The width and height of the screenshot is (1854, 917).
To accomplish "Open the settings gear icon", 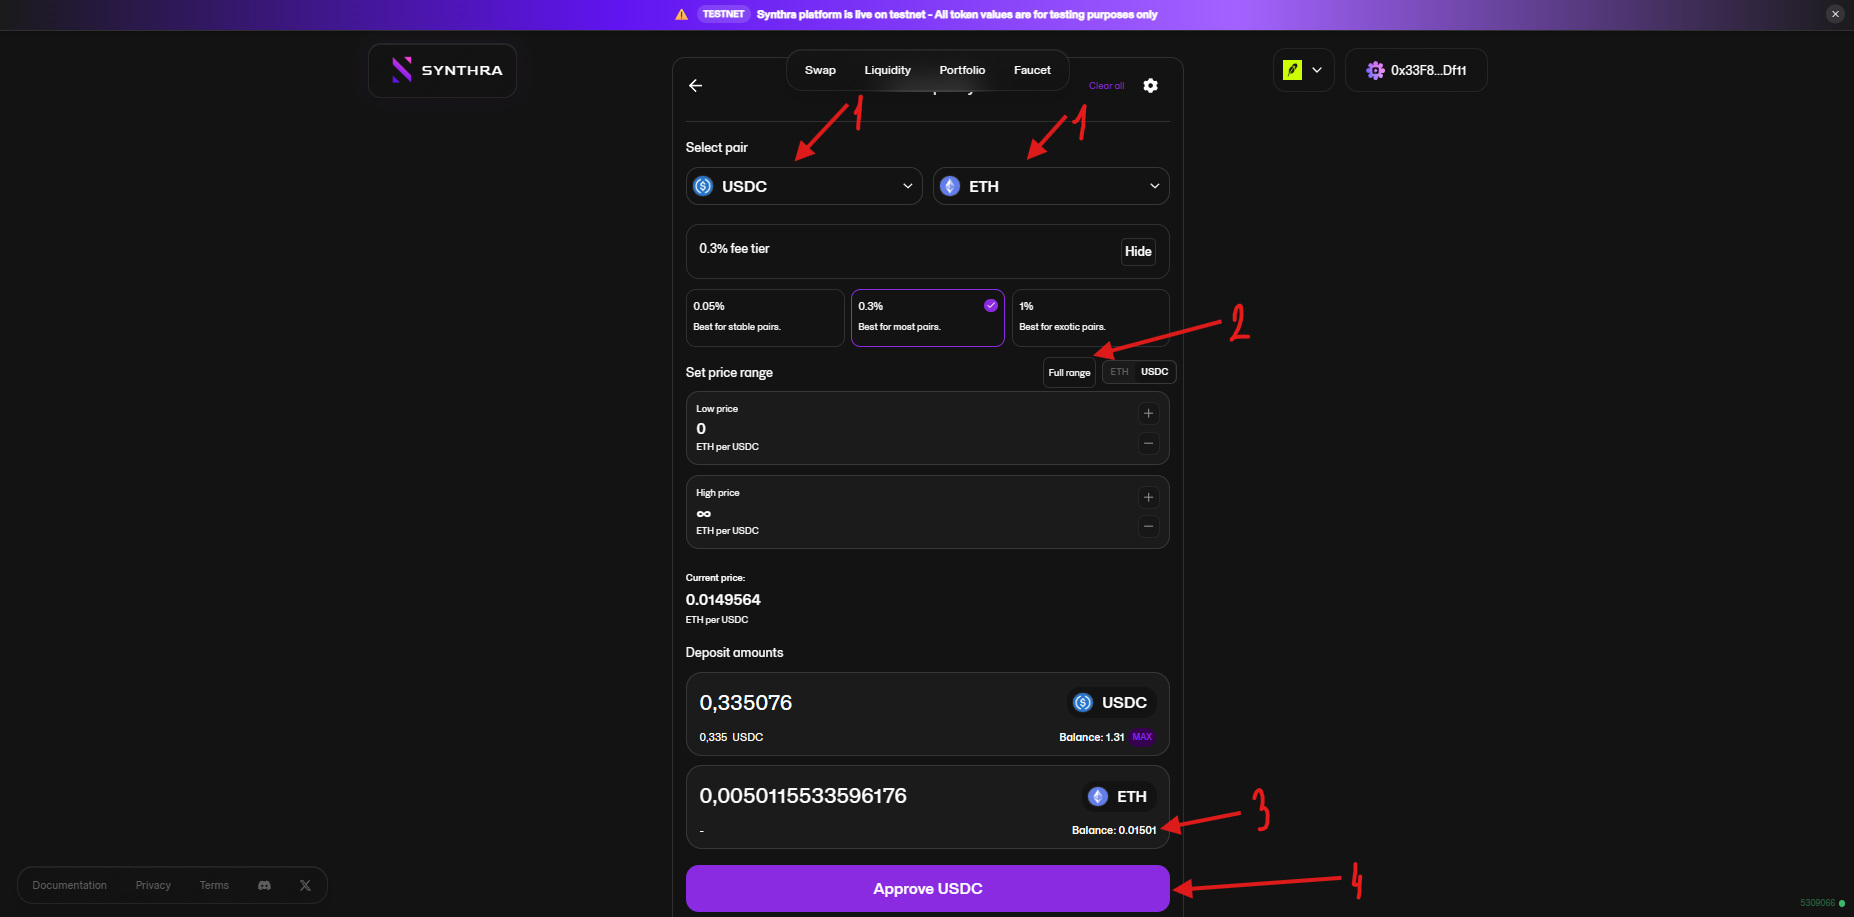I will pos(1150,86).
